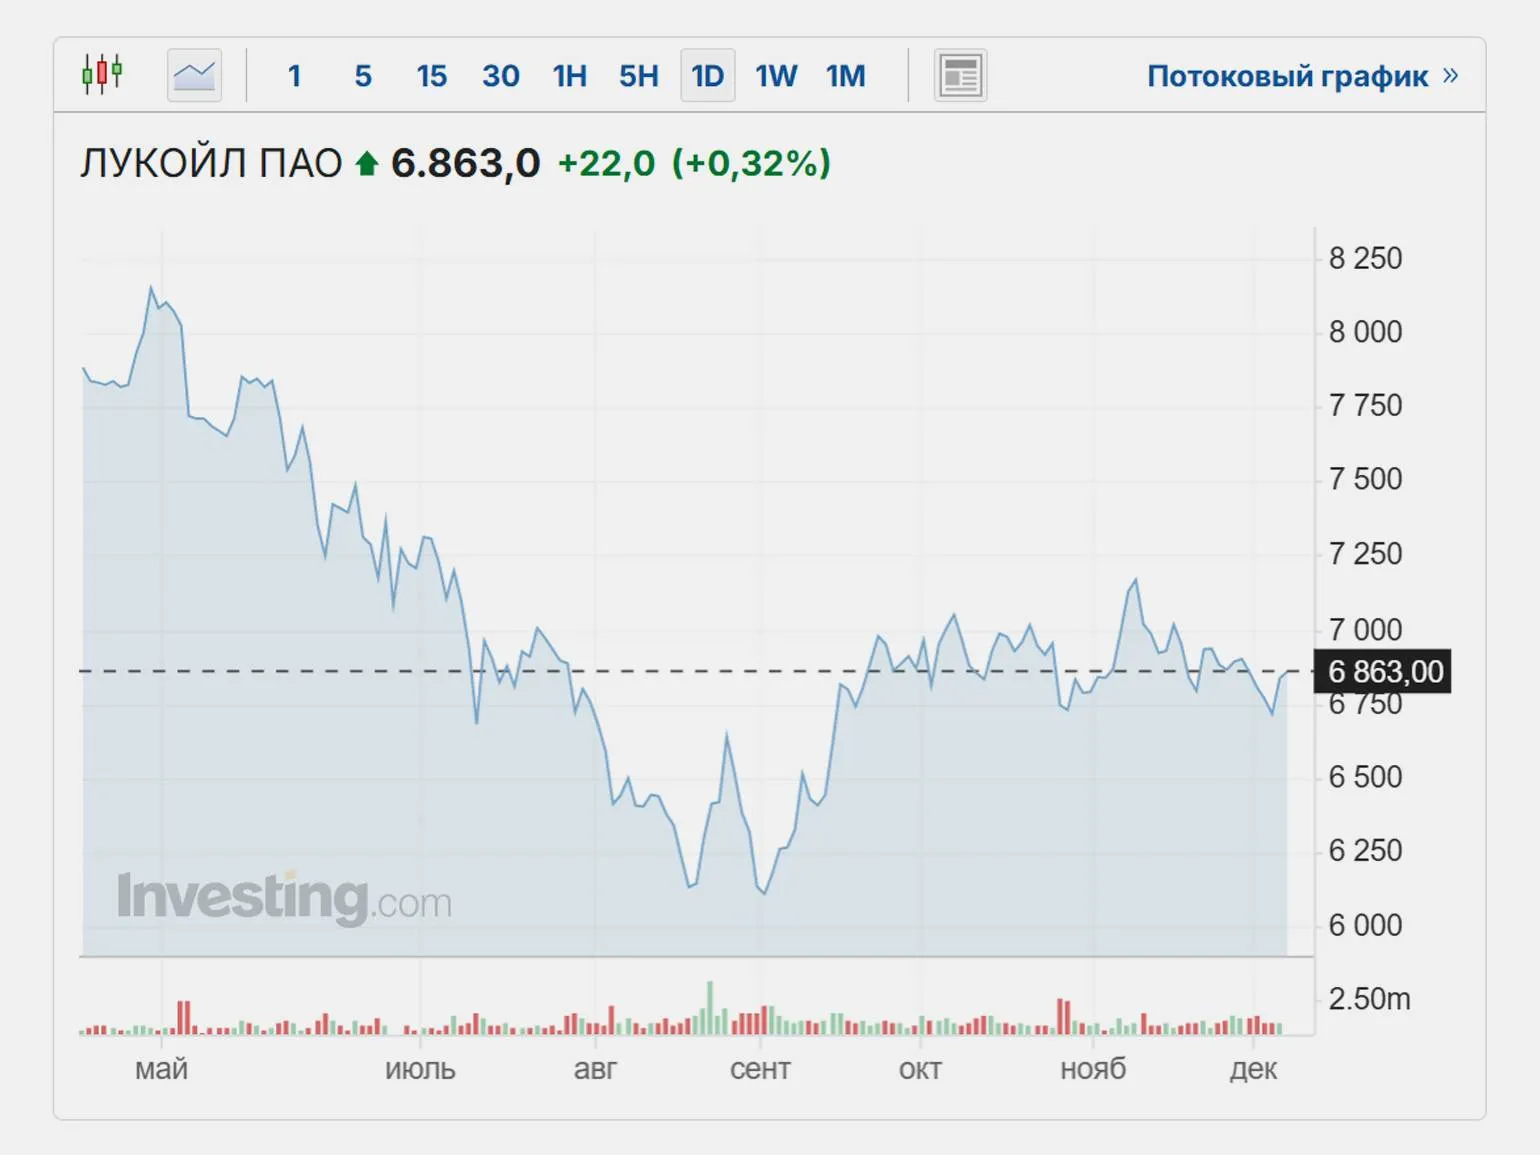Viewport: 1540px width, 1155px height.
Task: Open the Потоковый график link
Action: tap(1287, 76)
